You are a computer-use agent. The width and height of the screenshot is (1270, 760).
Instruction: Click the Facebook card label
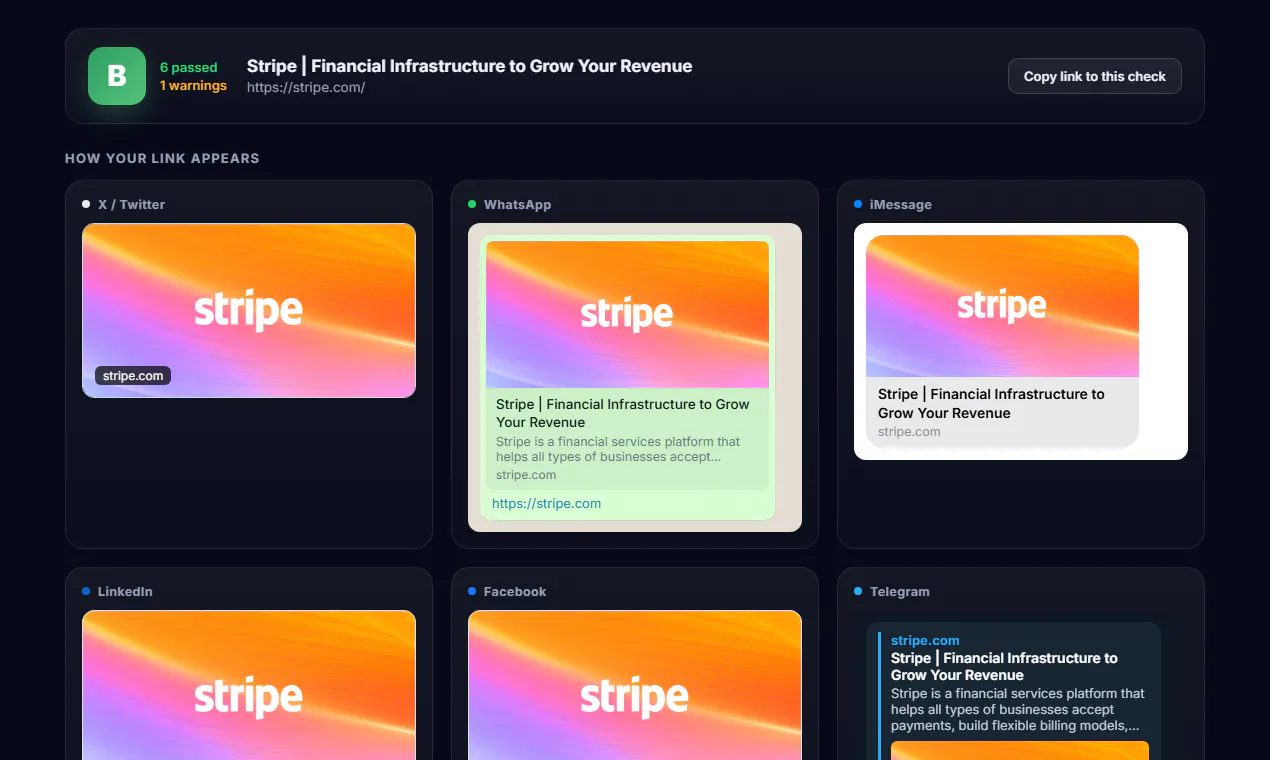click(515, 591)
